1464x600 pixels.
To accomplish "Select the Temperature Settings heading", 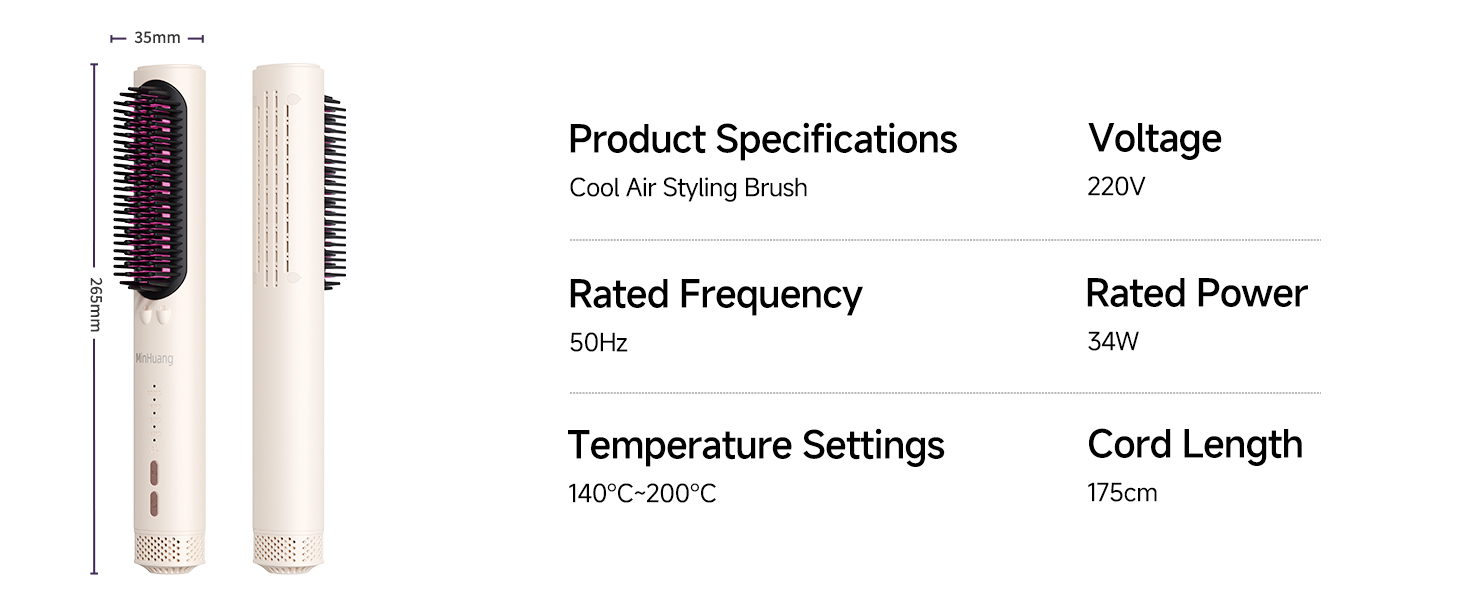I will (x=756, y=445).
